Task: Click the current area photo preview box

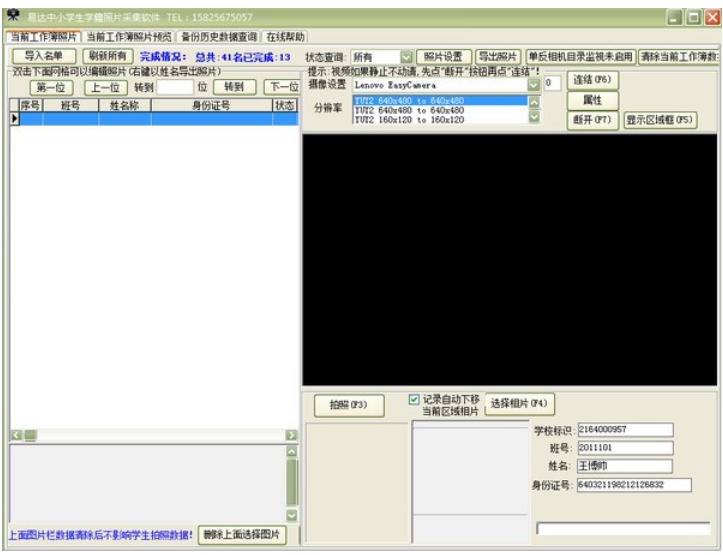Action: pyautogui.click(x=470, y=482)
